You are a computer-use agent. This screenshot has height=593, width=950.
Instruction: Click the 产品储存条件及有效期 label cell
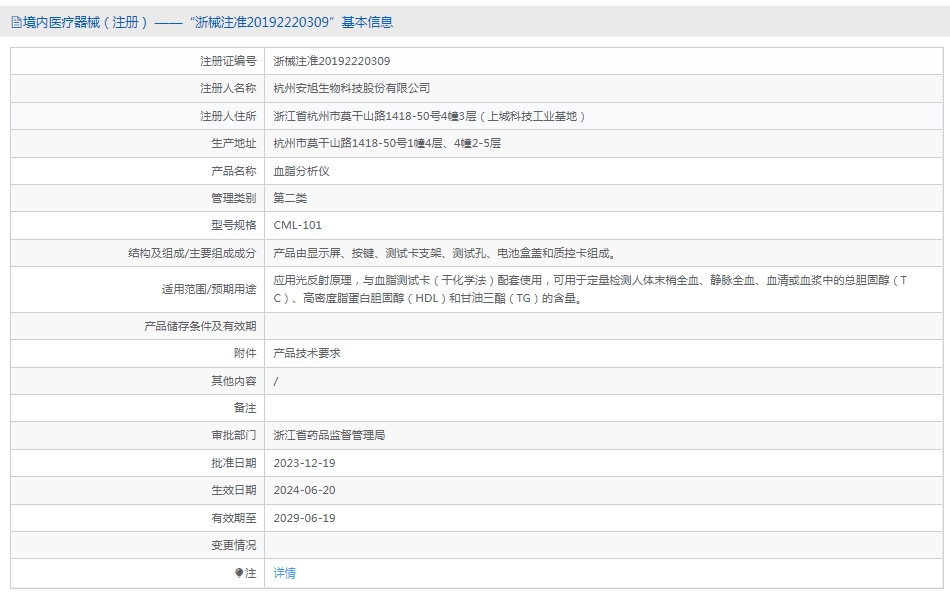tap(138, 326)
